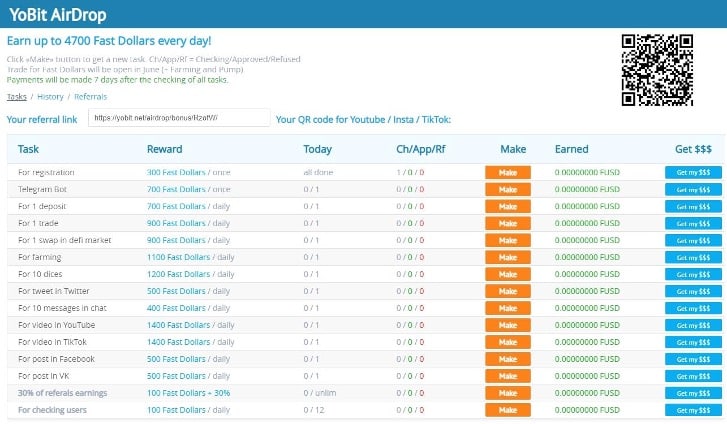Click Get my $$$ for referrals earnings

coord(693,393)
